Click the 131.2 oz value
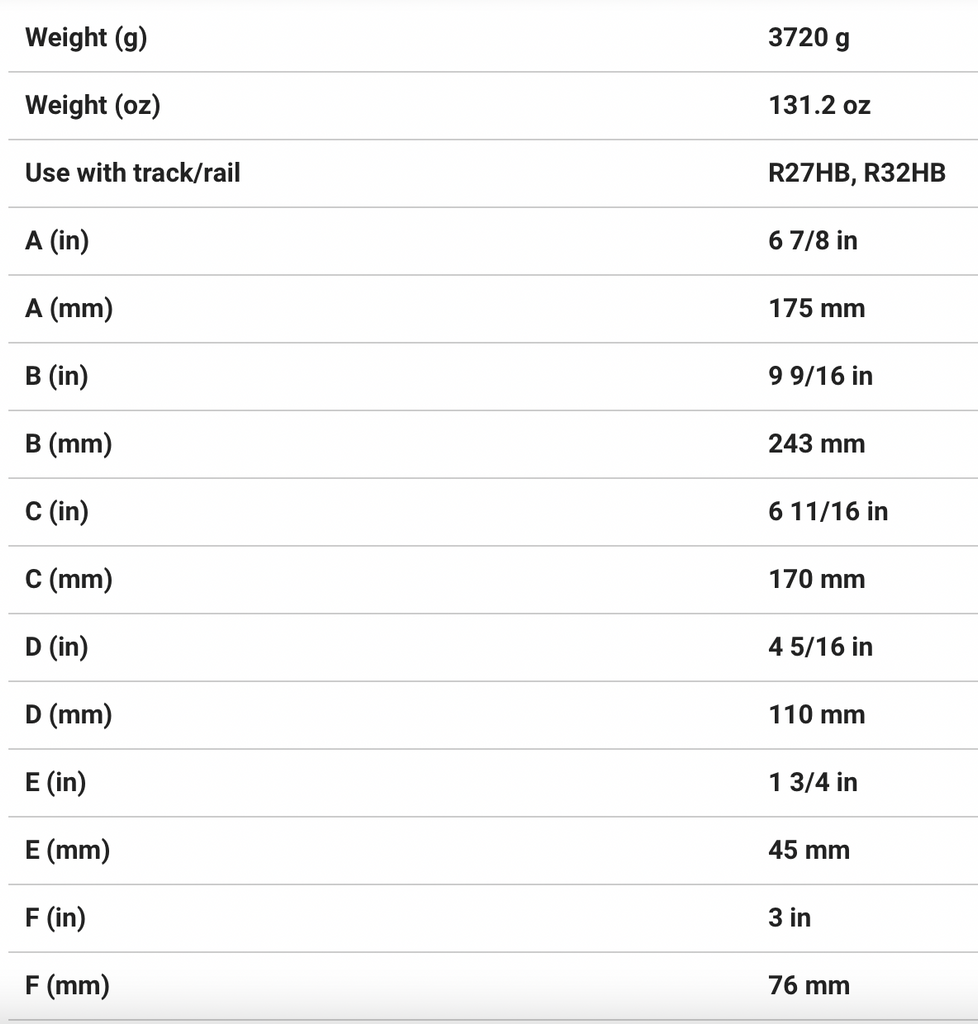The image size is (978, 1024). point(819,105)
